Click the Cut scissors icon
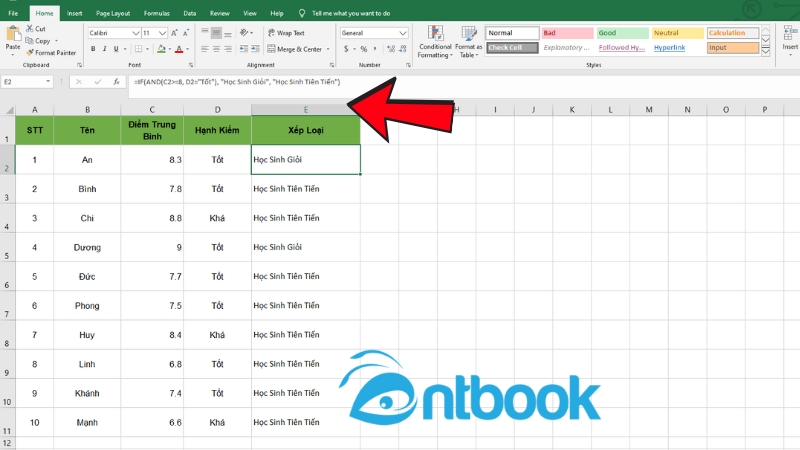The height and width of the screenshot is (450, 800). (30, 29)
